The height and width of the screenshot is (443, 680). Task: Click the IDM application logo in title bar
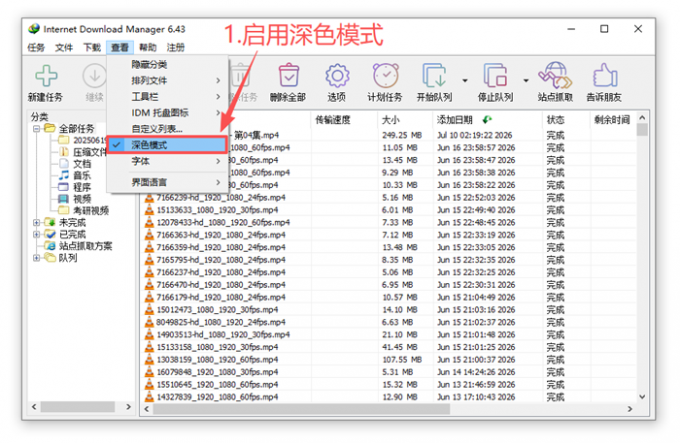tap(34, 29)
